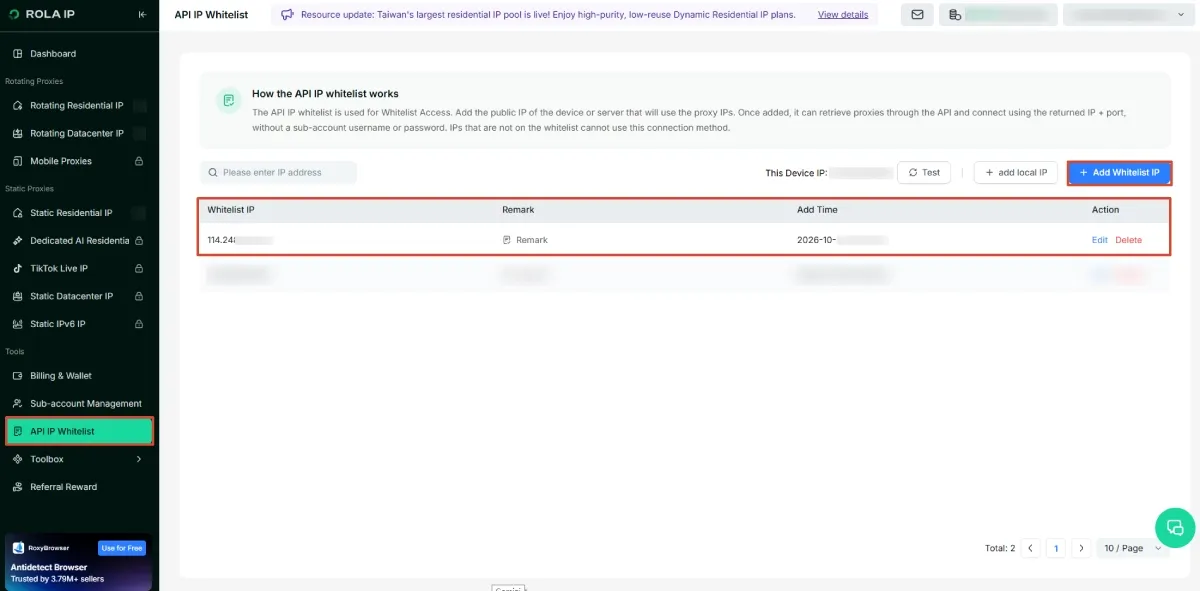The width and height of the screenshot is (1200, 591).
Task: Click the 2026-10 add time cell
Action: pyautogui.click(x=842, y=240)
